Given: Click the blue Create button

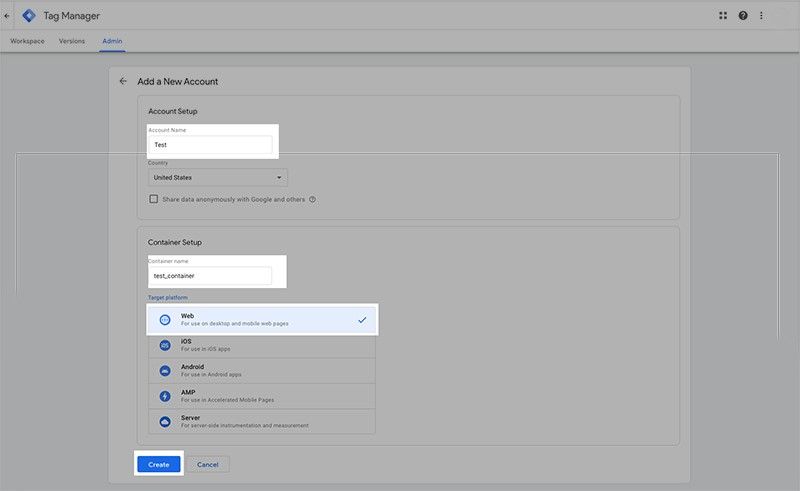Looking at the screenshot, I should pos(159,464).
